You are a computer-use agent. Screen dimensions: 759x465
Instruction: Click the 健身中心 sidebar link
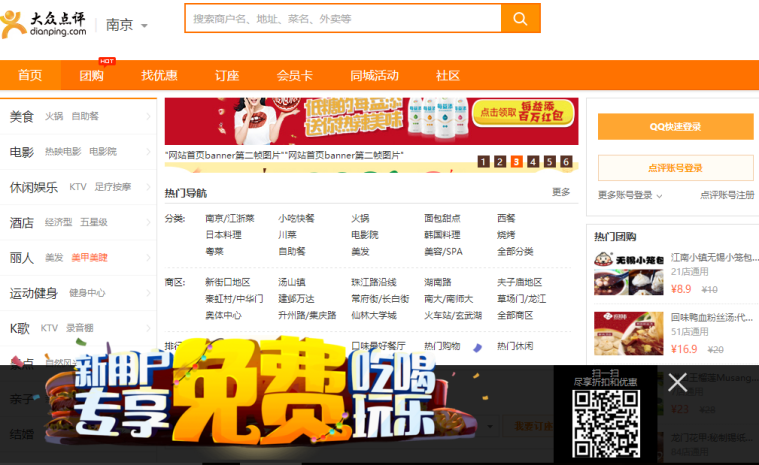click(x=87, y=293)
